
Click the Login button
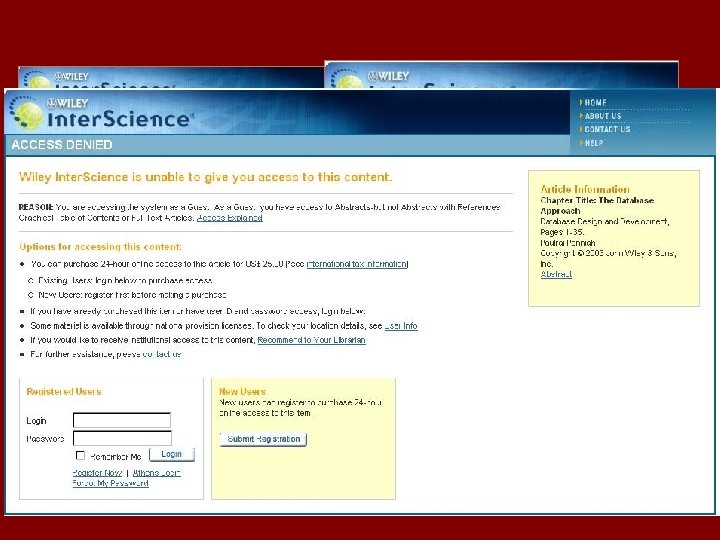[x=172, y=454]
